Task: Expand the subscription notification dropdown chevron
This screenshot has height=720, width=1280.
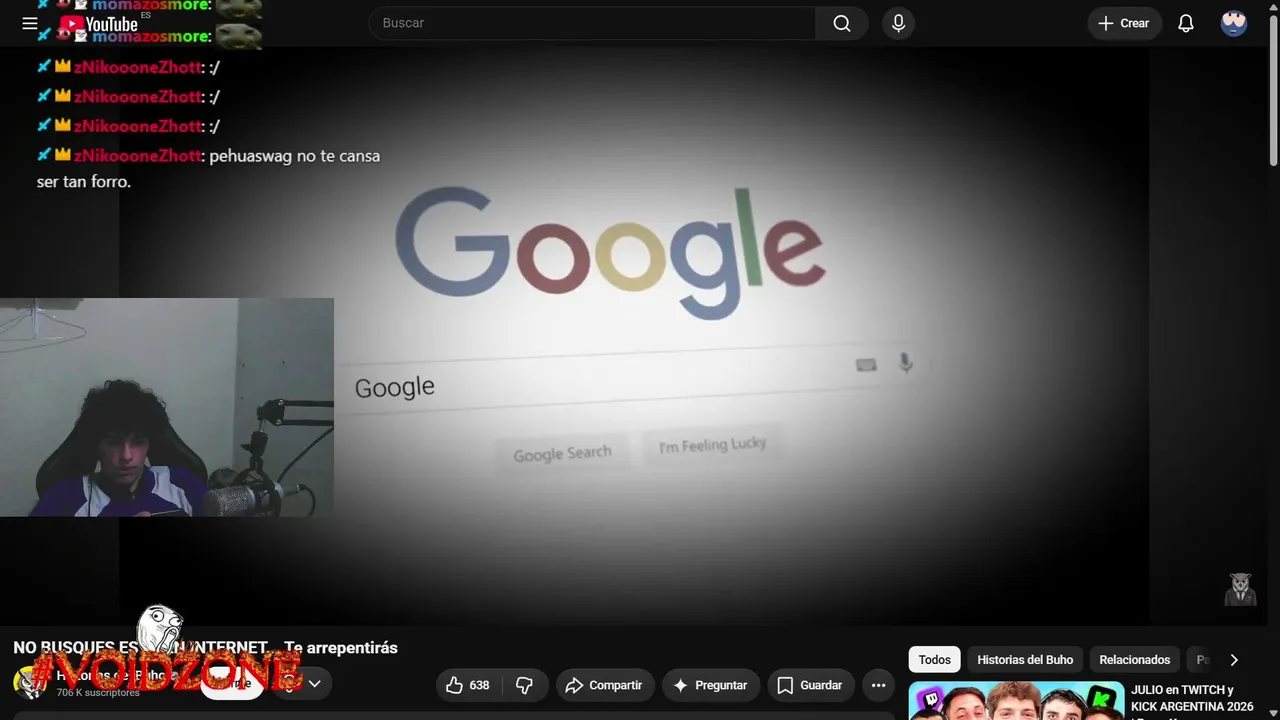Action: [x=314, y=684]
